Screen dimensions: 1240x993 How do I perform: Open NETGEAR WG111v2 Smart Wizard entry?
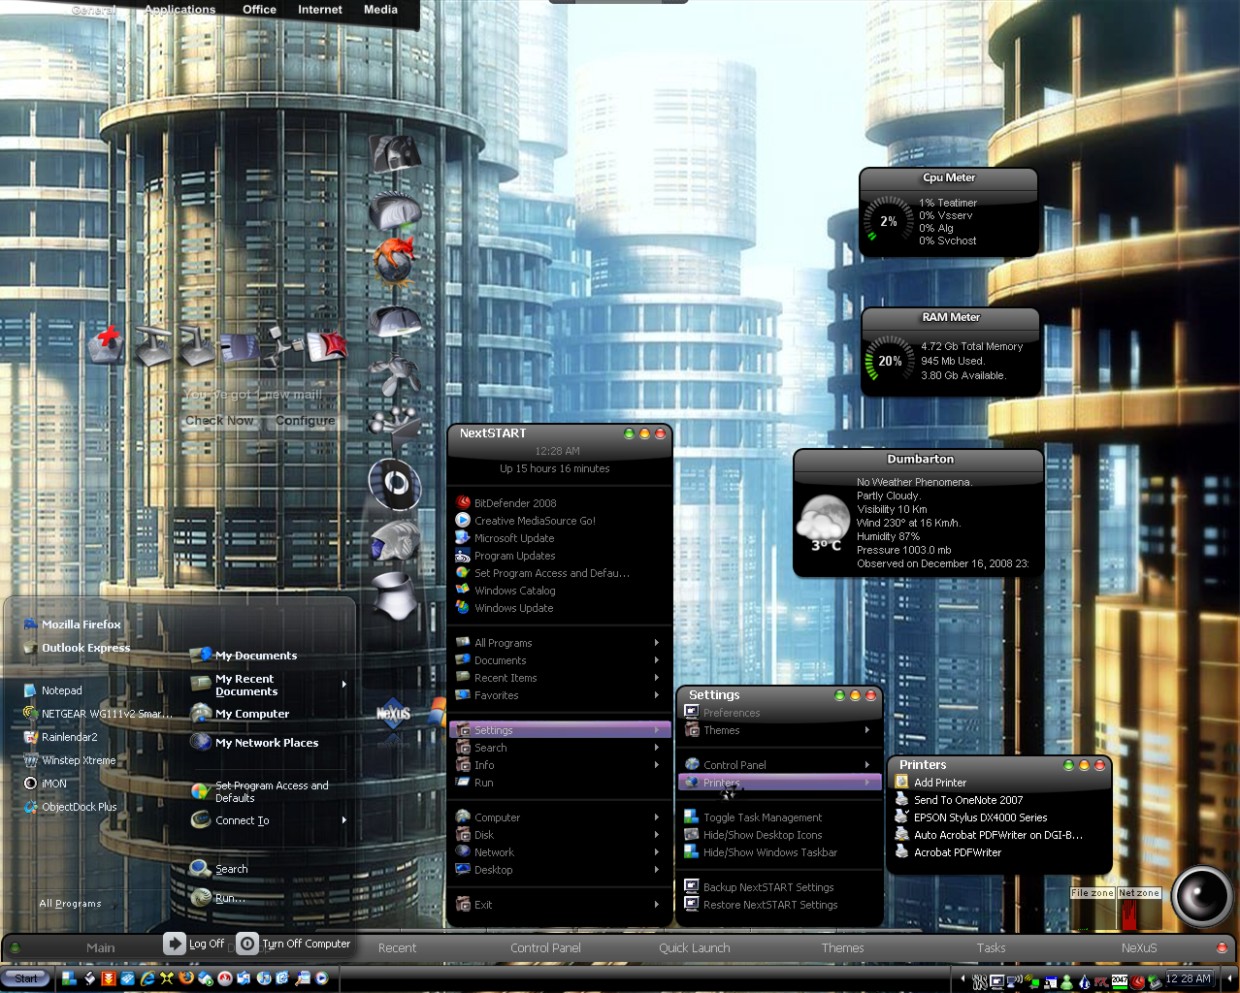(98, 714)
